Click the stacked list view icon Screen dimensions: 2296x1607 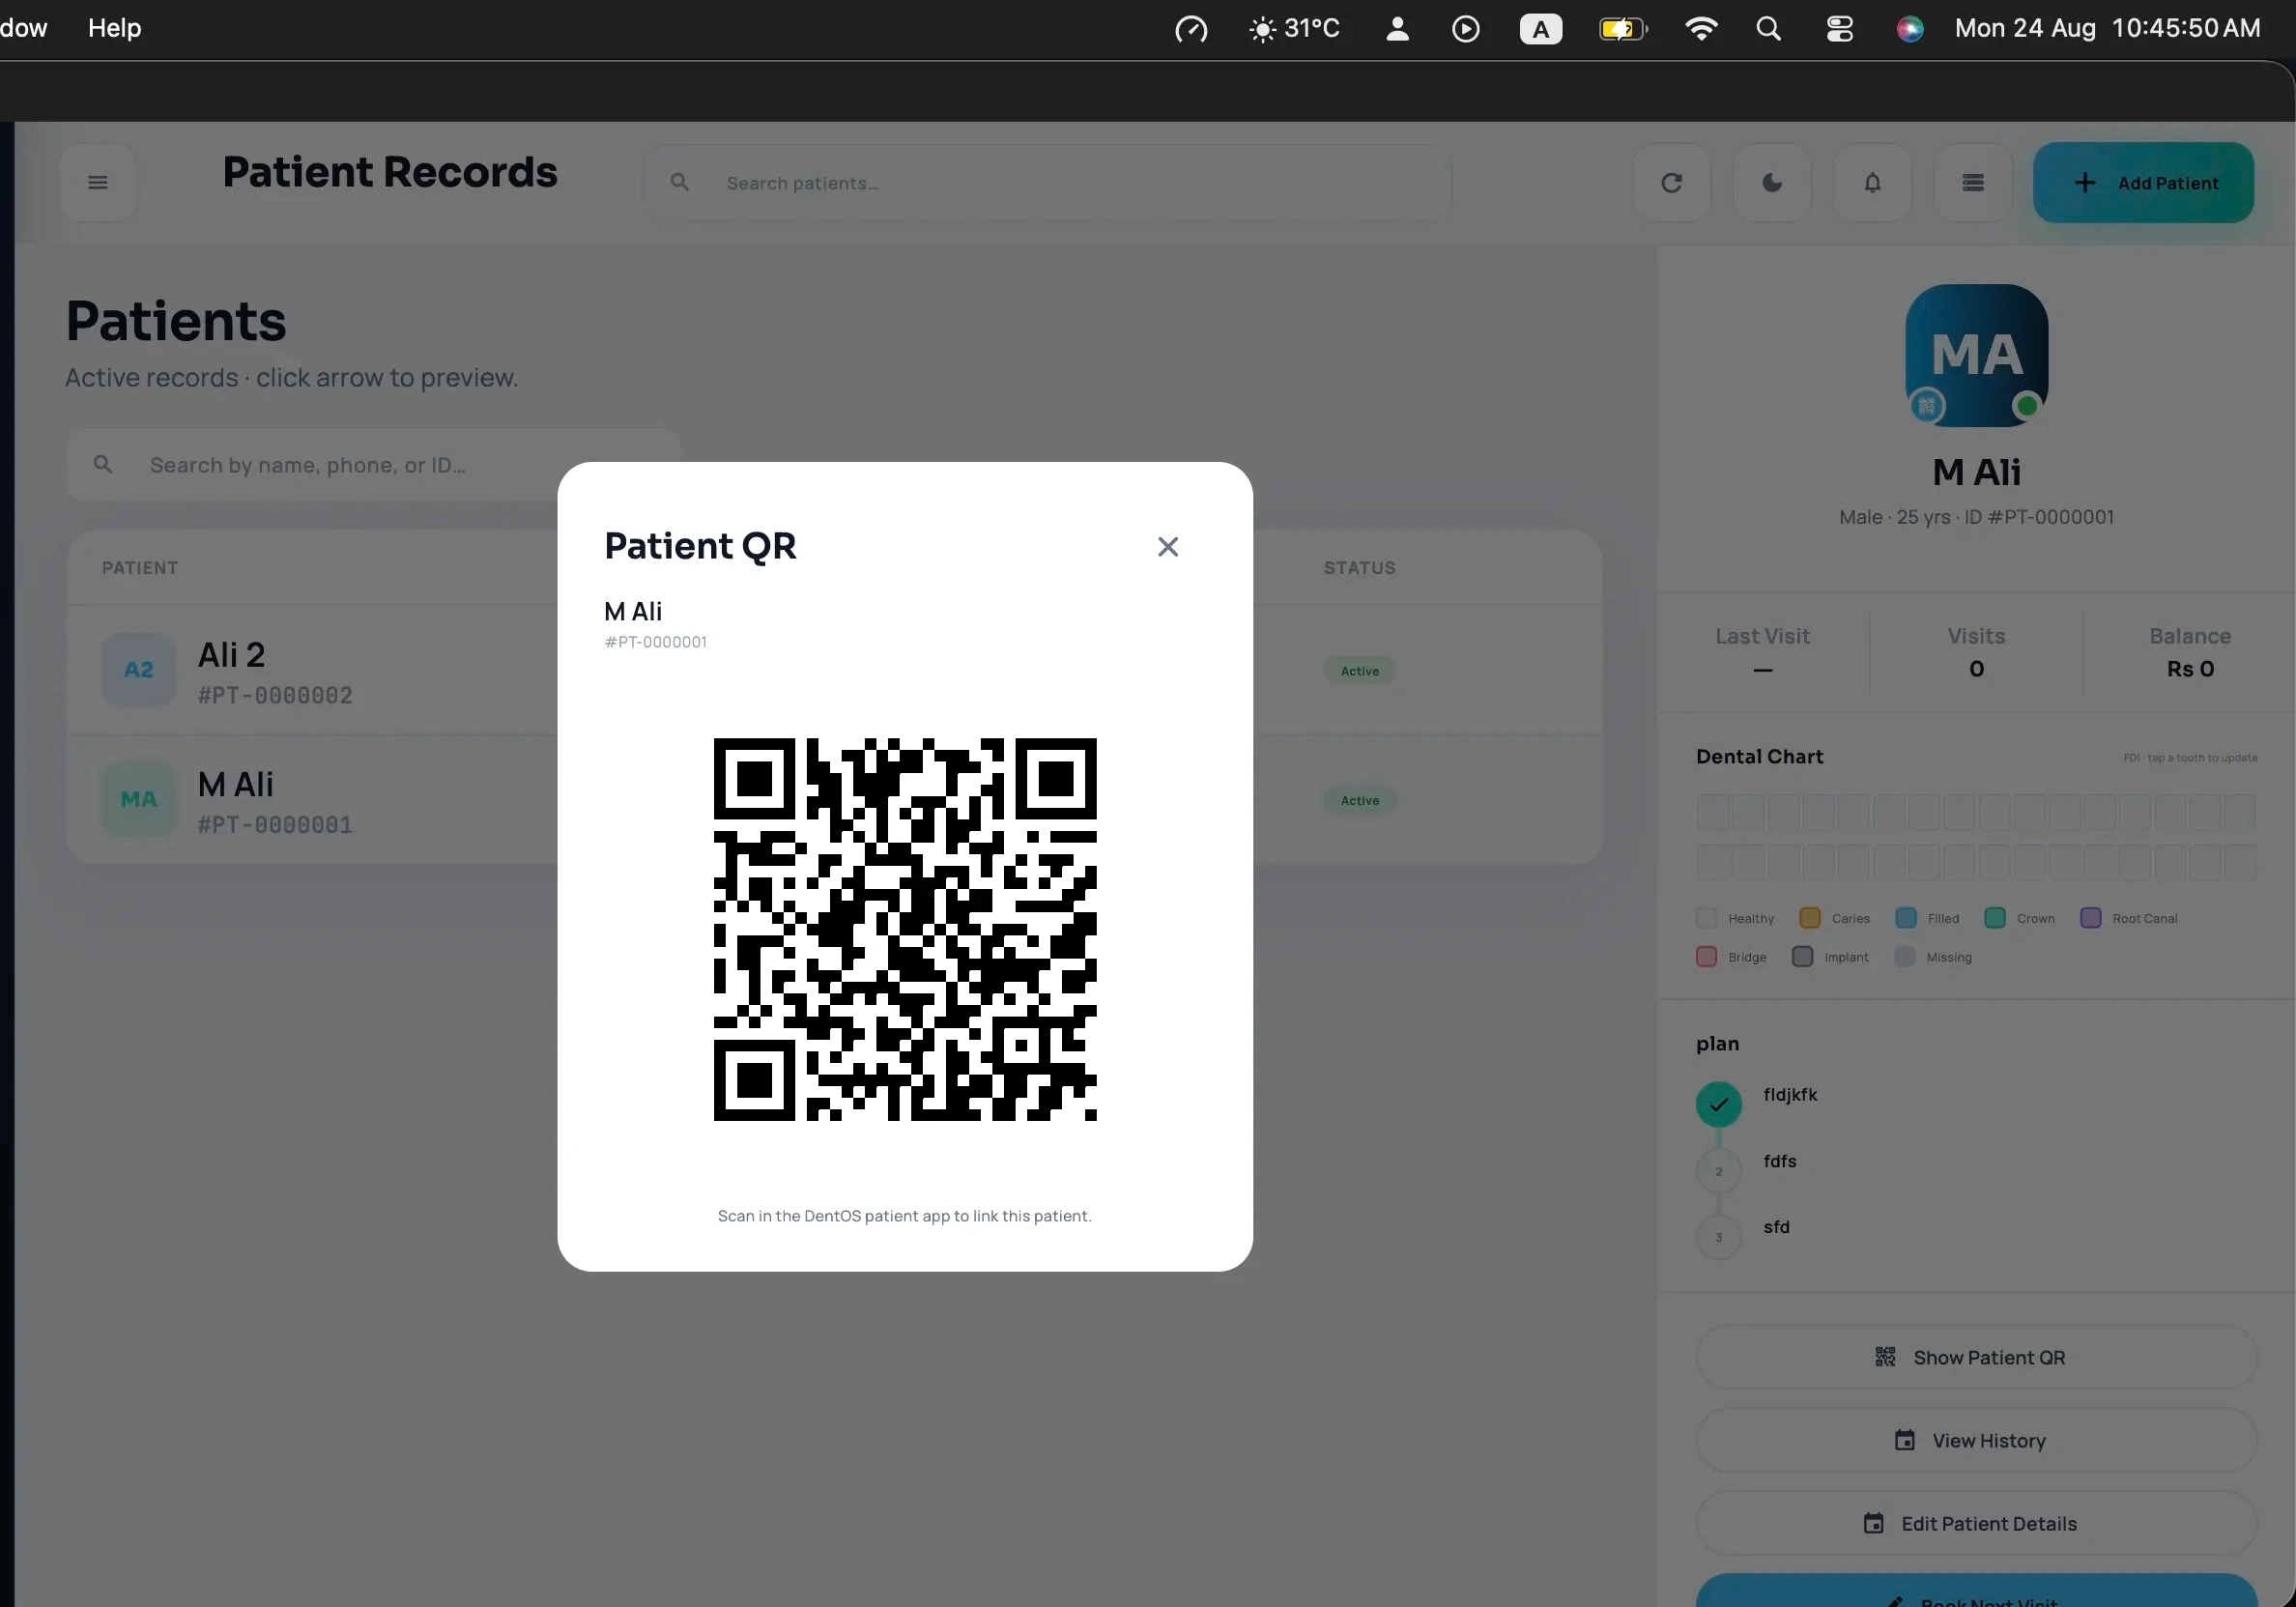[1973, 183]
